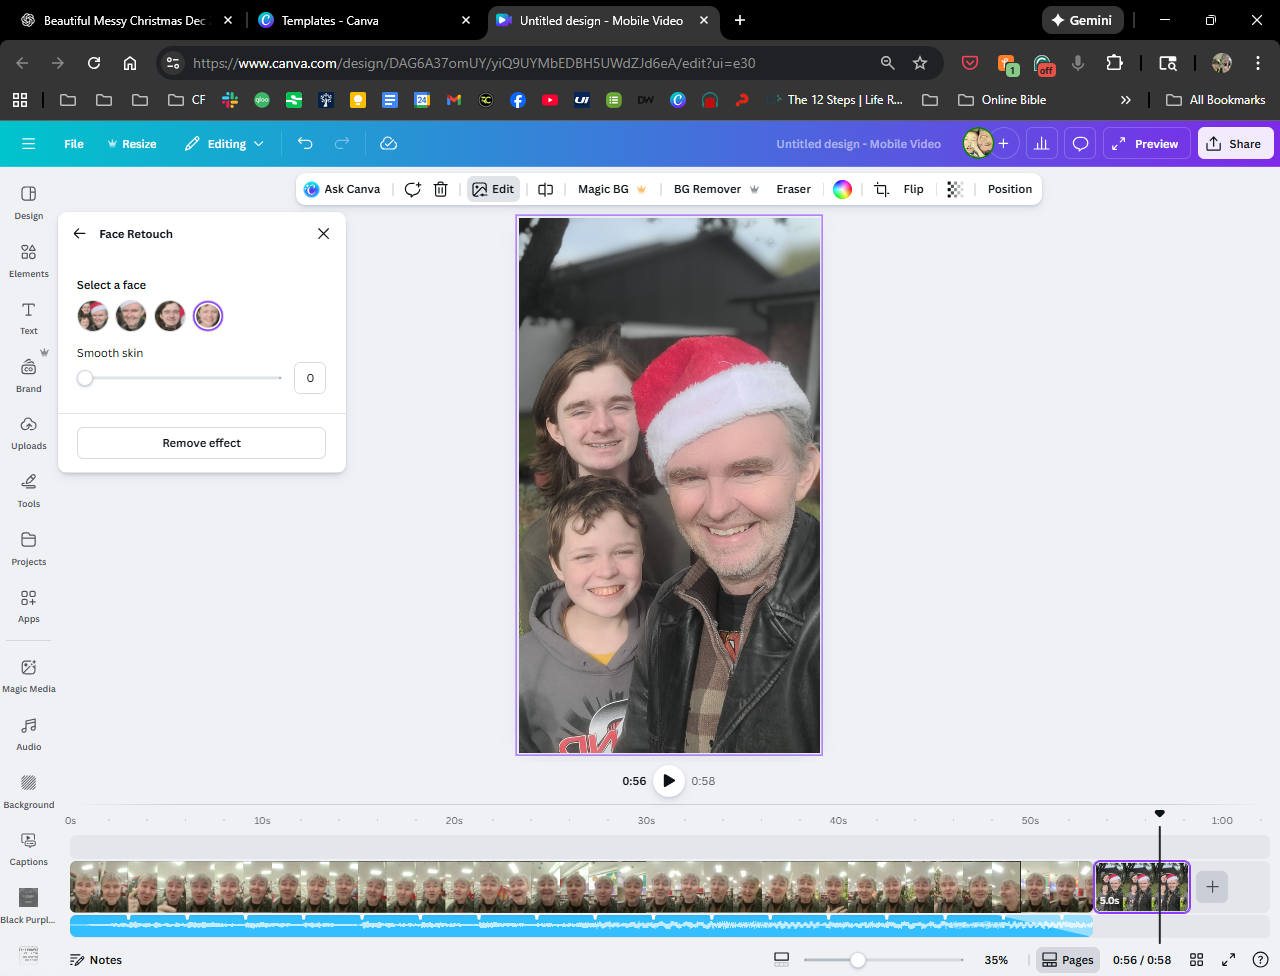Image resolution: width=1280 pixels, height=976 pixels.
Task: Click the trash delete icon in toolbar
Action: [x=440, y=189]
